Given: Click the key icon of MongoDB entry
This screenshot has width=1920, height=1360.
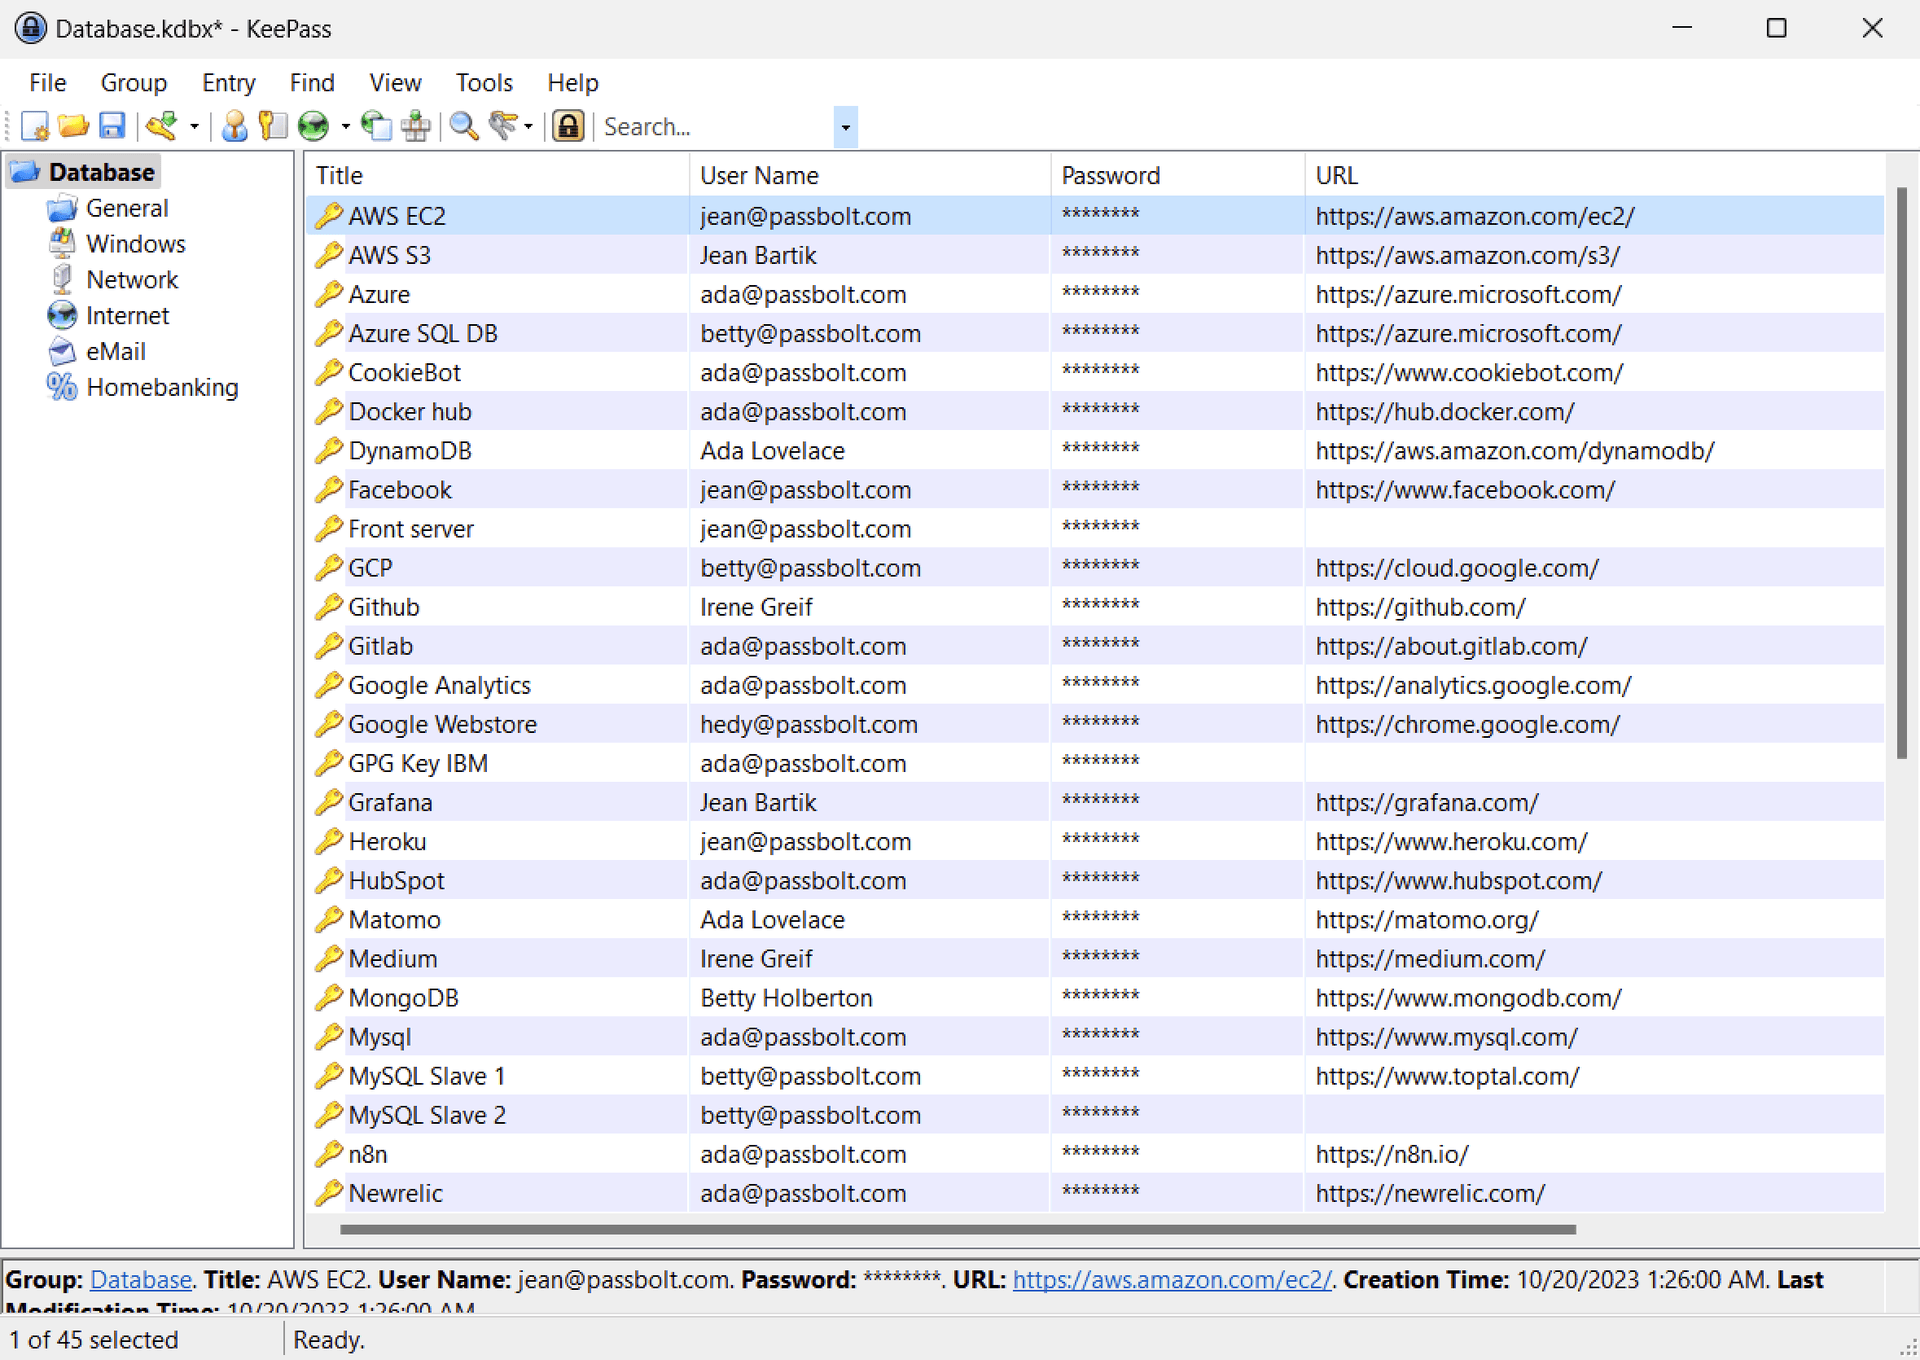Looking at the screenshot, I should (x=328, y=998).
